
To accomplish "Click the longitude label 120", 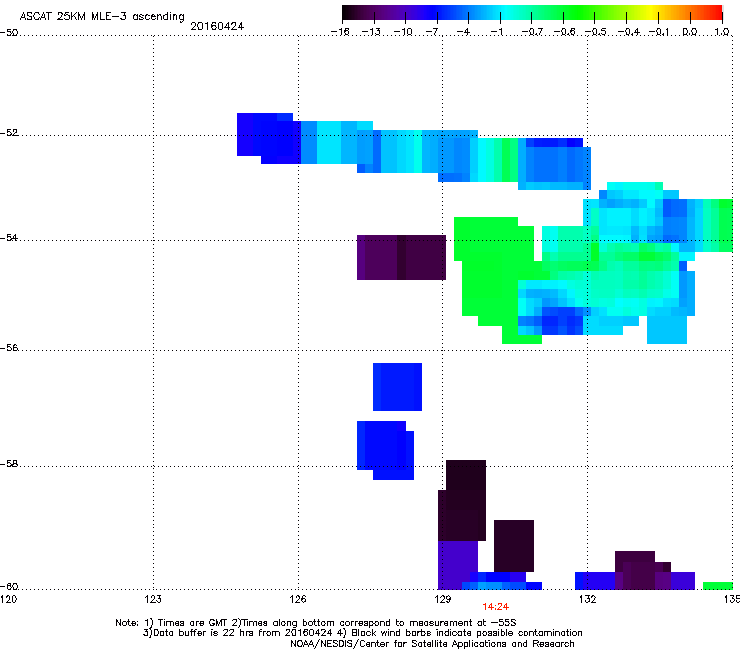I will click(x=8, y=599).
